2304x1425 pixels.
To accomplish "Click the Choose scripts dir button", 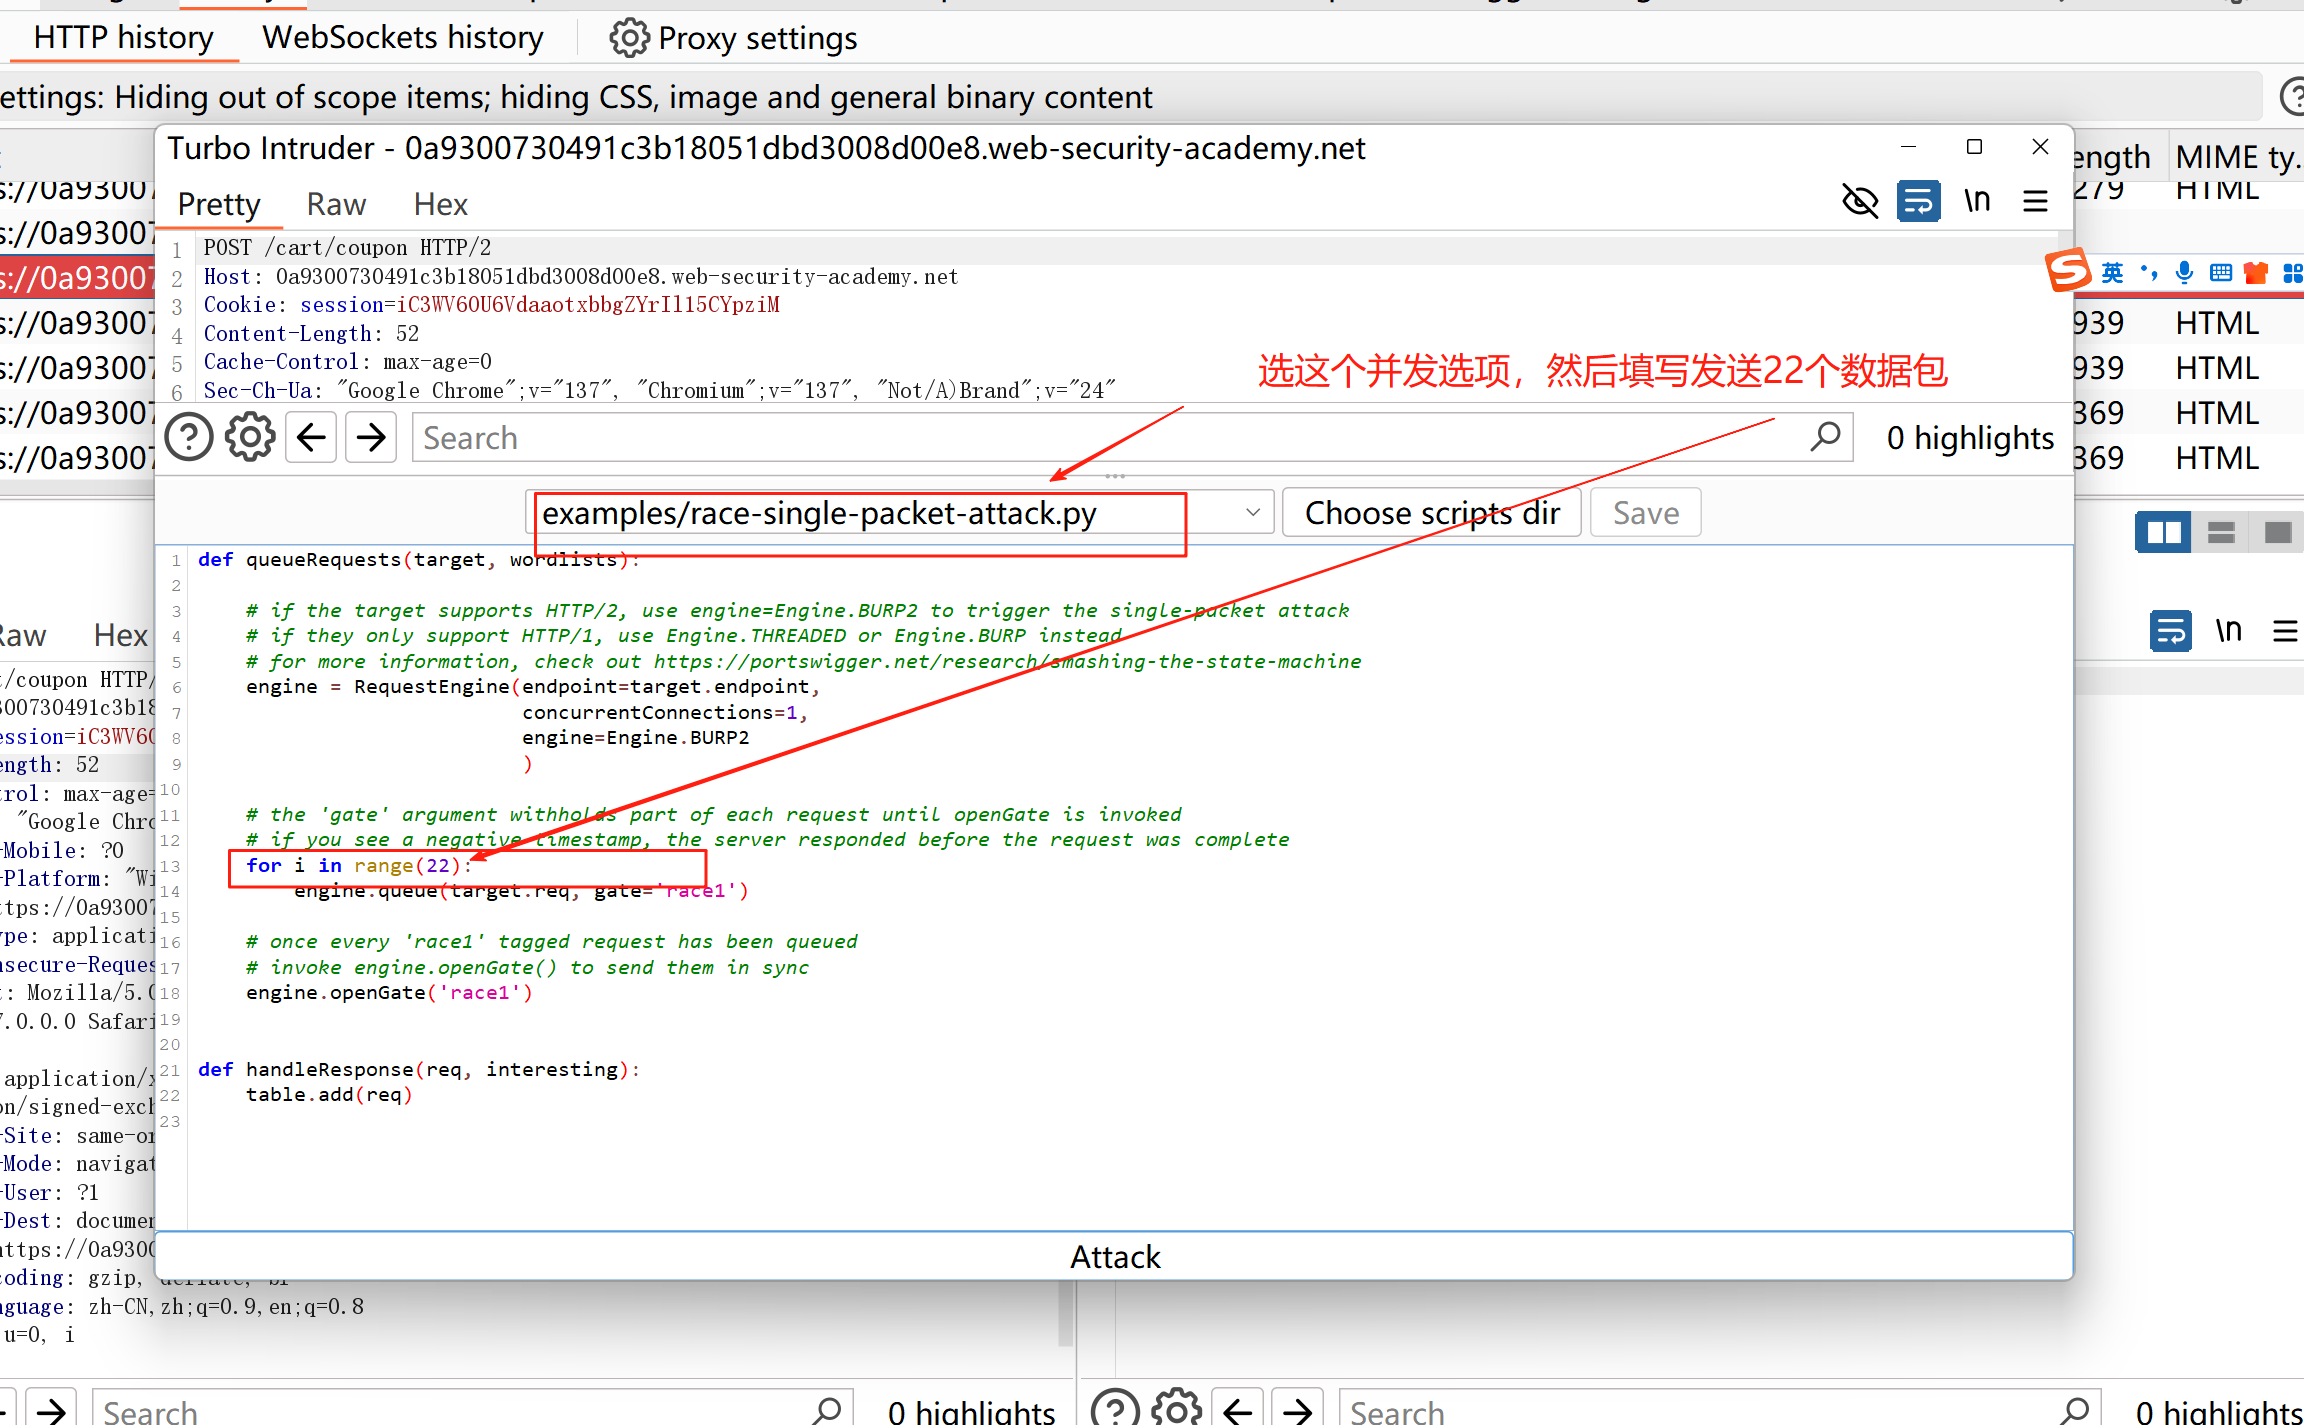I will (x=1431, y=513).
